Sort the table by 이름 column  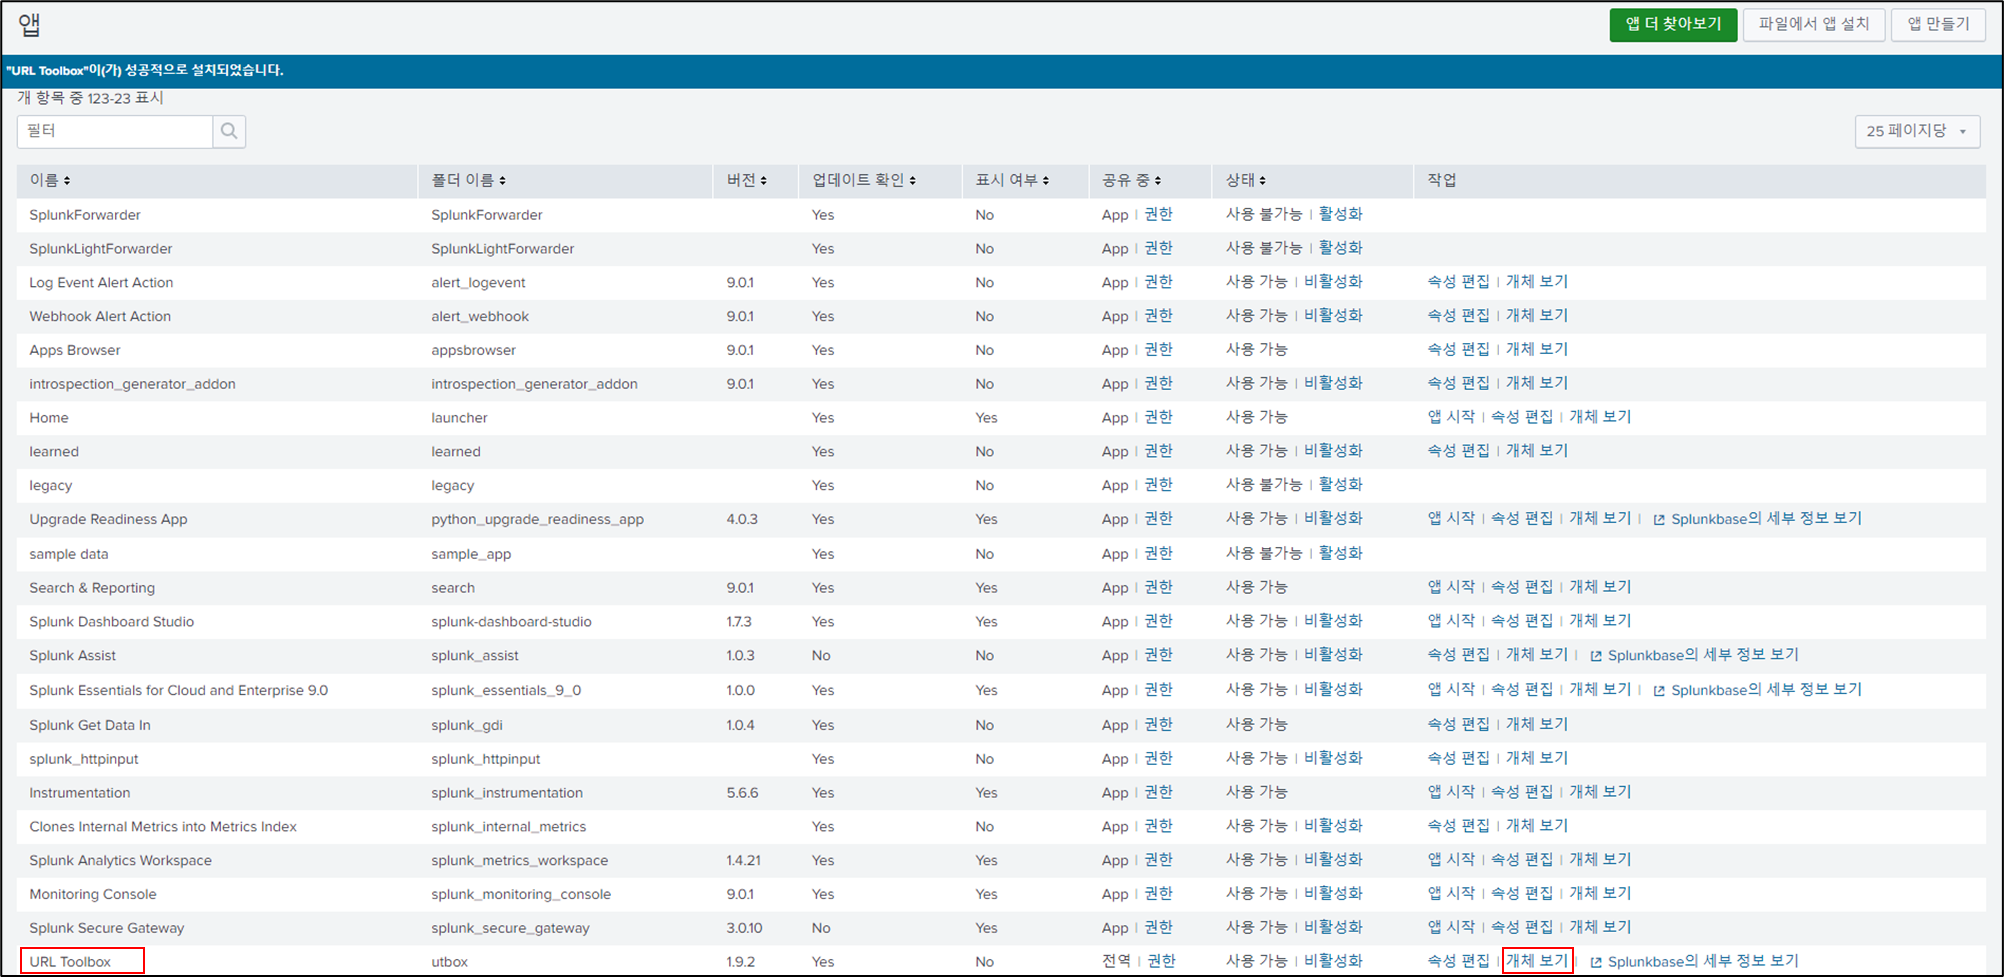click(50, 180)
